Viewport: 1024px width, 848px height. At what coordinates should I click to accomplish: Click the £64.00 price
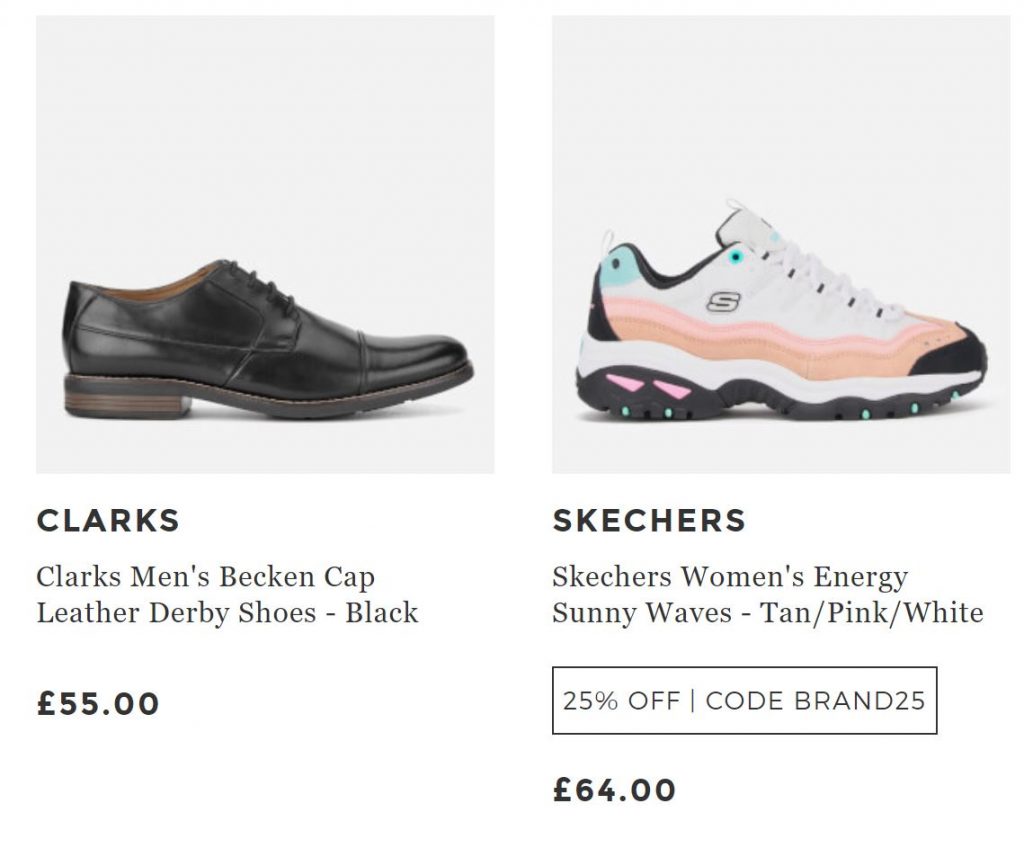[614, 791]
